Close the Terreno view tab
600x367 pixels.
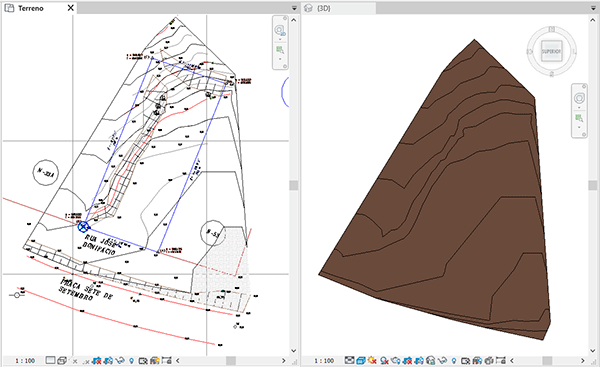tap(70, 8)
